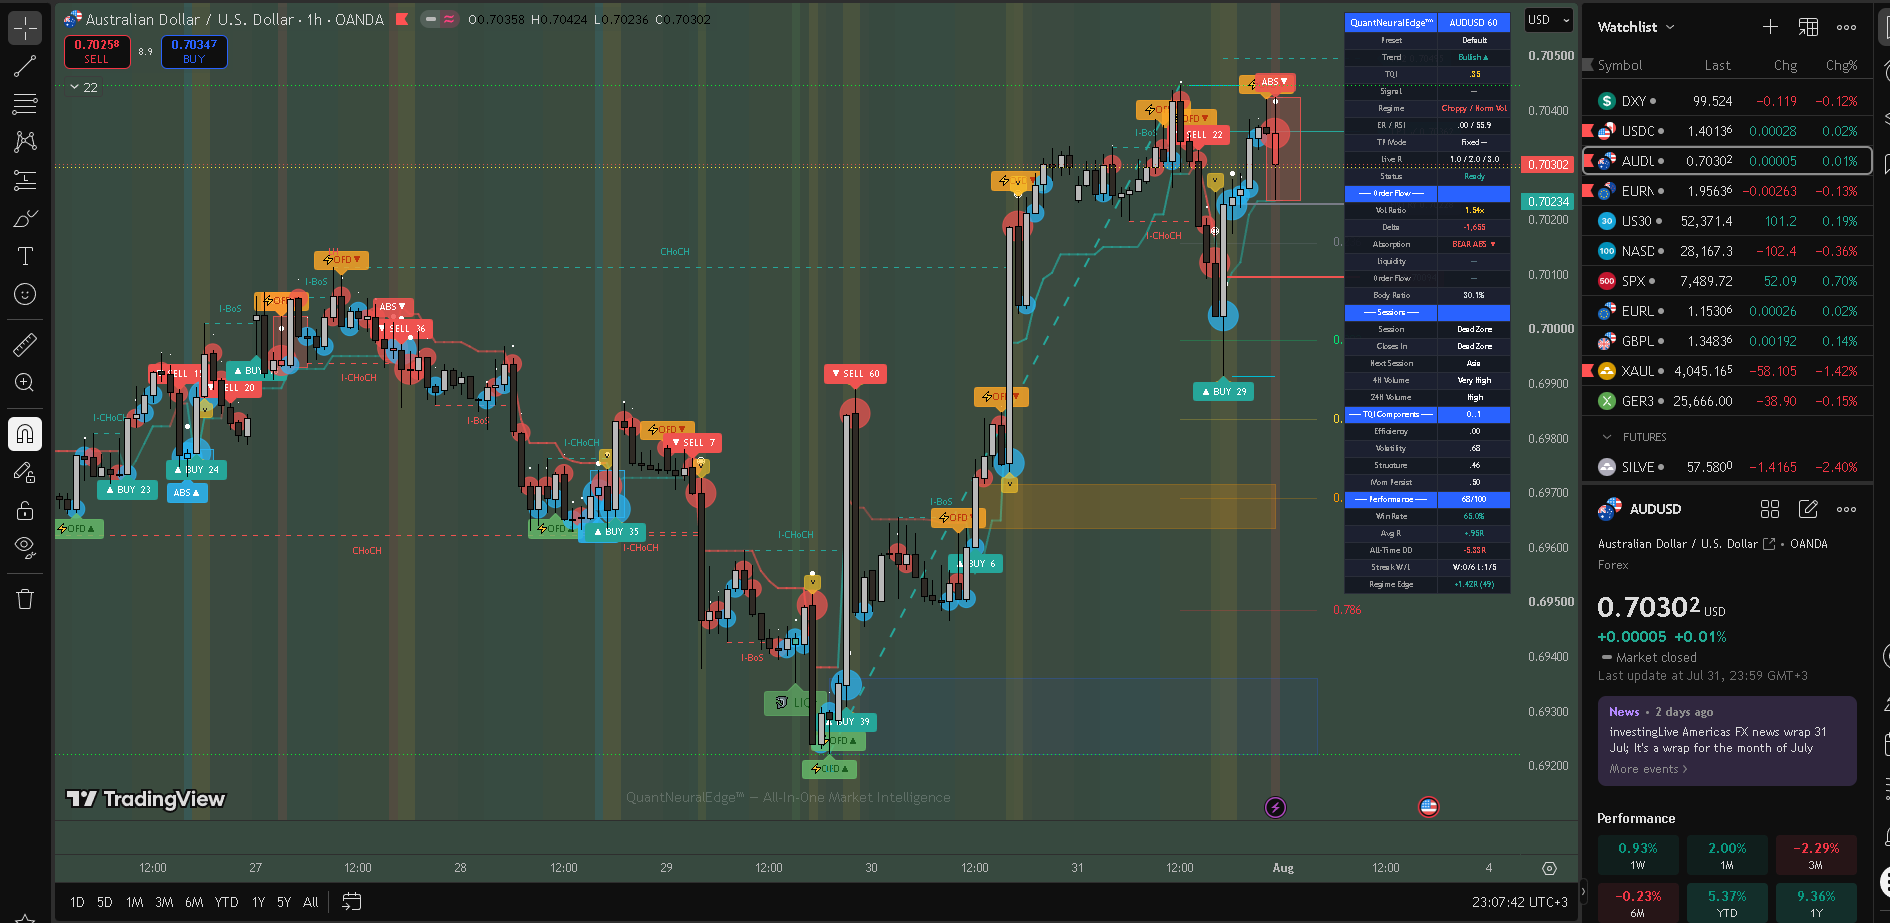Toggle magnet mode for drawings

(x=25, y=434)
